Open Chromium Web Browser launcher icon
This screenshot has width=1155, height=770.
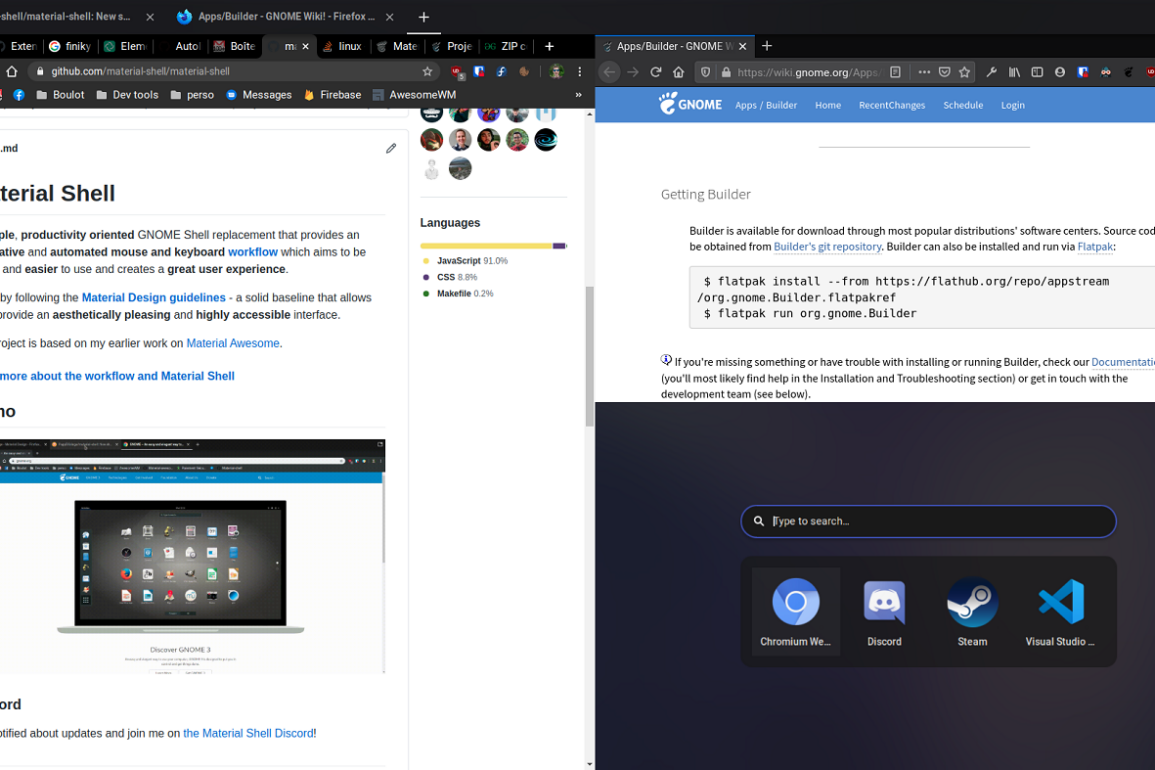[x=796, y=612]
